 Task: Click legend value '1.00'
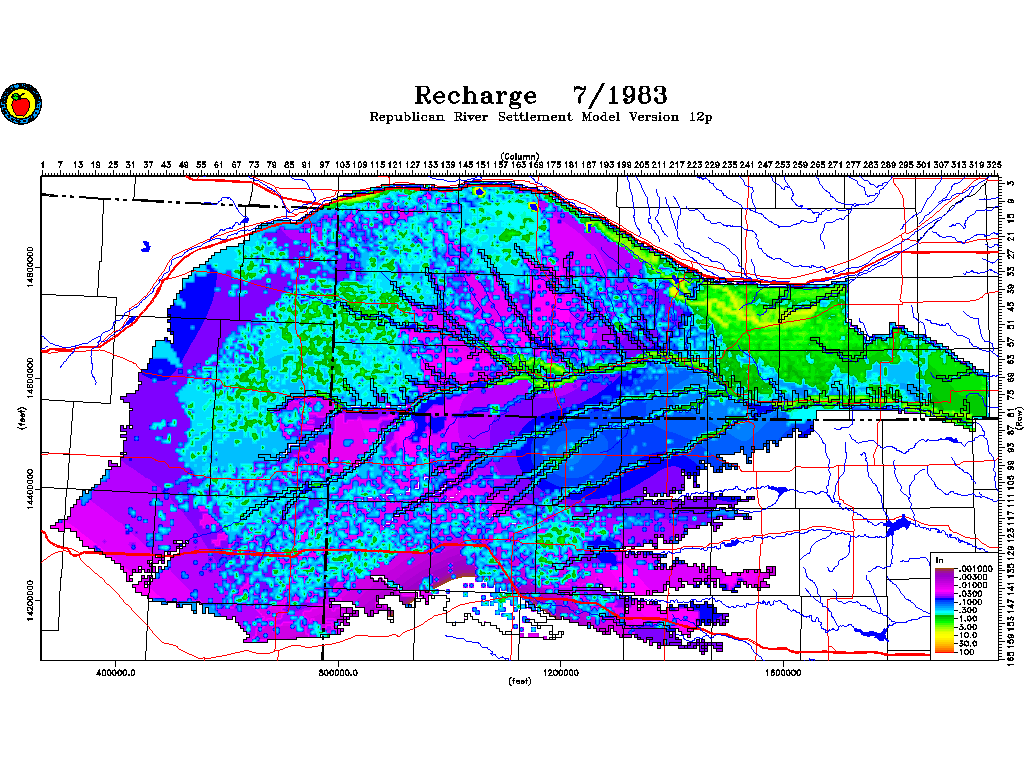[968, 618]
